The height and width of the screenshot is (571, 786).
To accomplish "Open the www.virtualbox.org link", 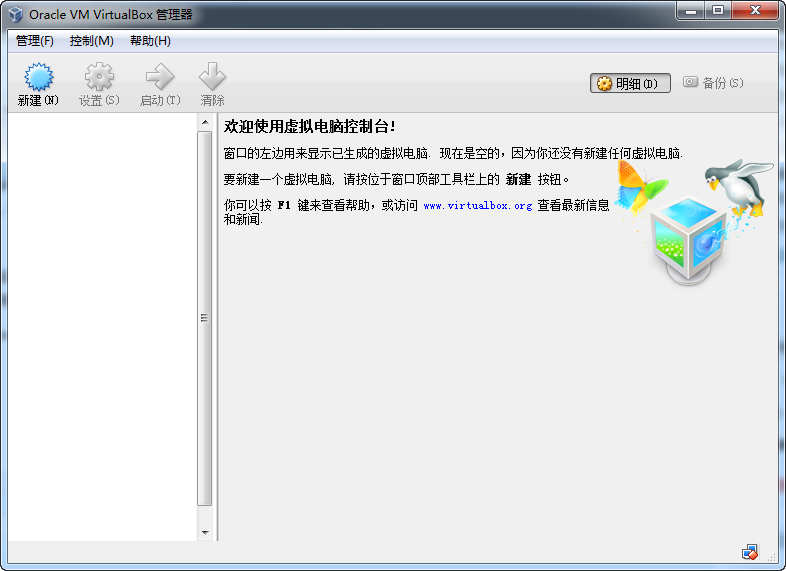I will [x=477, y=206].
